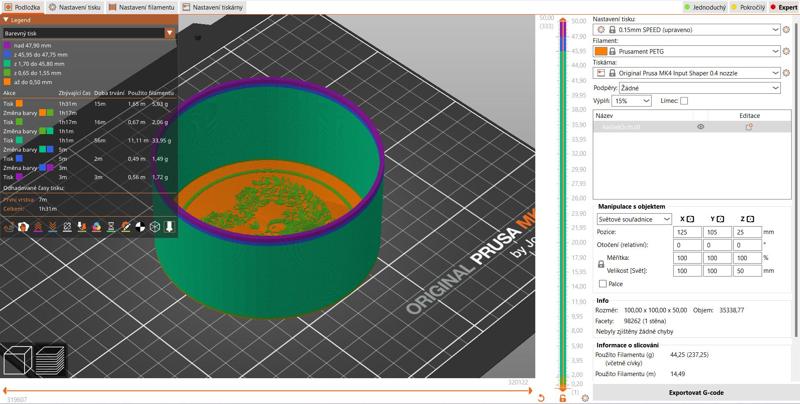Open the Barevný tisk view type dropdown
This screenshot has width=800, height=404.
(x=89, y=33)
